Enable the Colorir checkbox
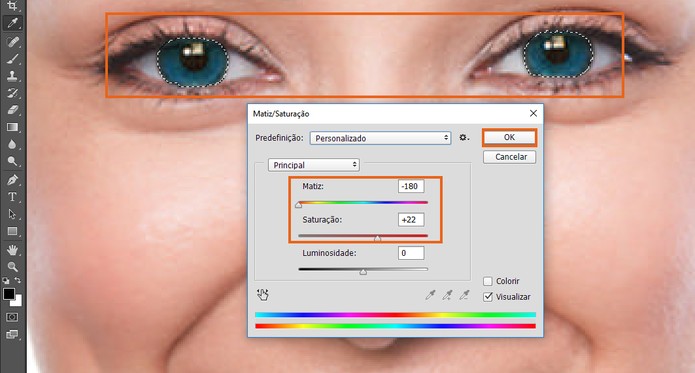The width and height of the screenshot is (695, 373). click(x=488, y=281)
